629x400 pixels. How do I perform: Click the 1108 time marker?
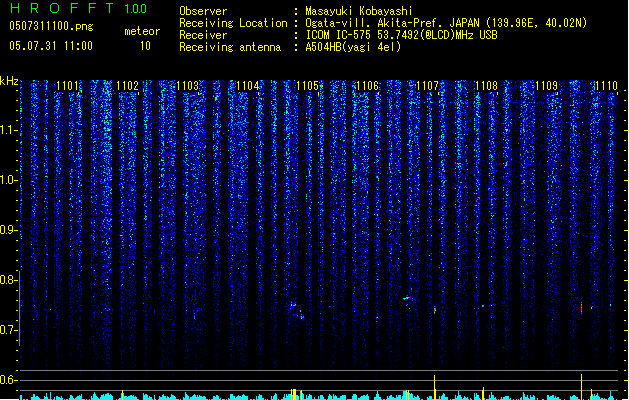[486, 85]
